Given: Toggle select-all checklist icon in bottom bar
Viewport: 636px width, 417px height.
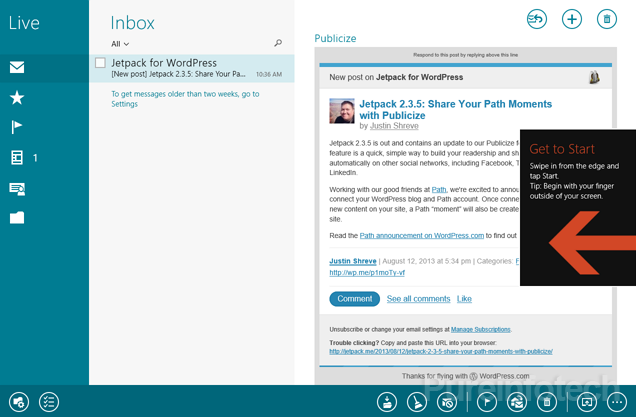Looking at the screenshot, I should point(49,401).
